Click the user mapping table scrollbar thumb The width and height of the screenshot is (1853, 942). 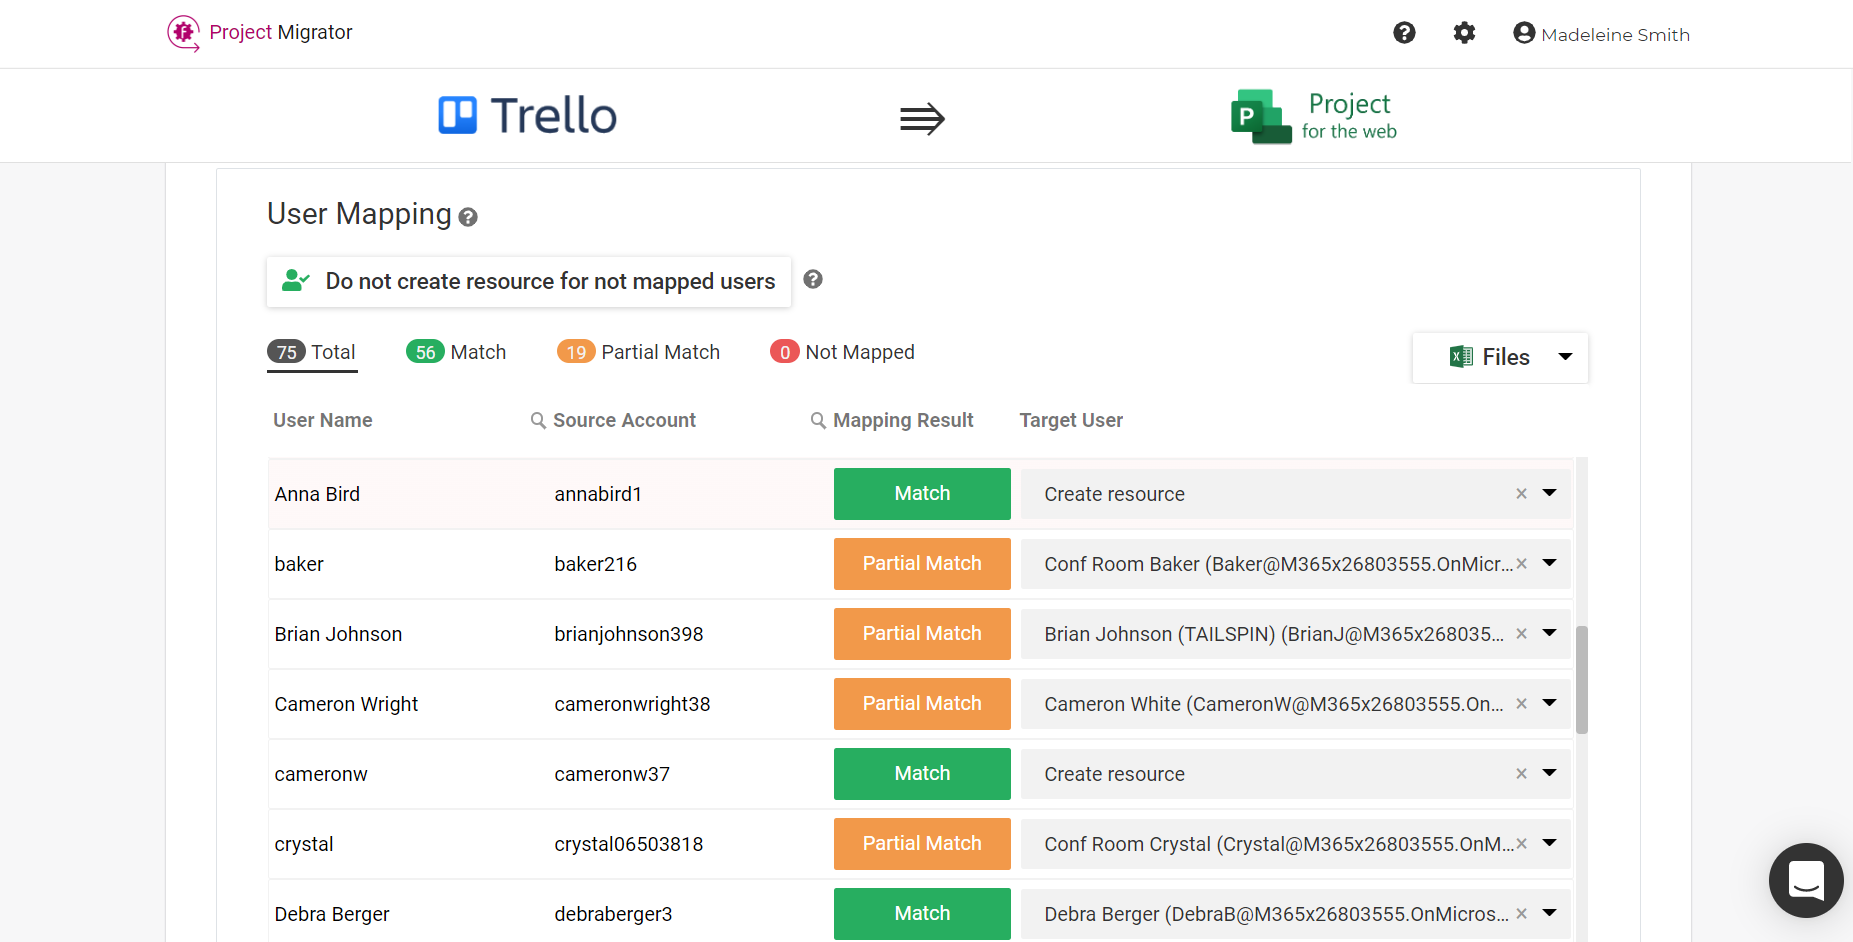pyautogui.click(x=1581, y=680)
